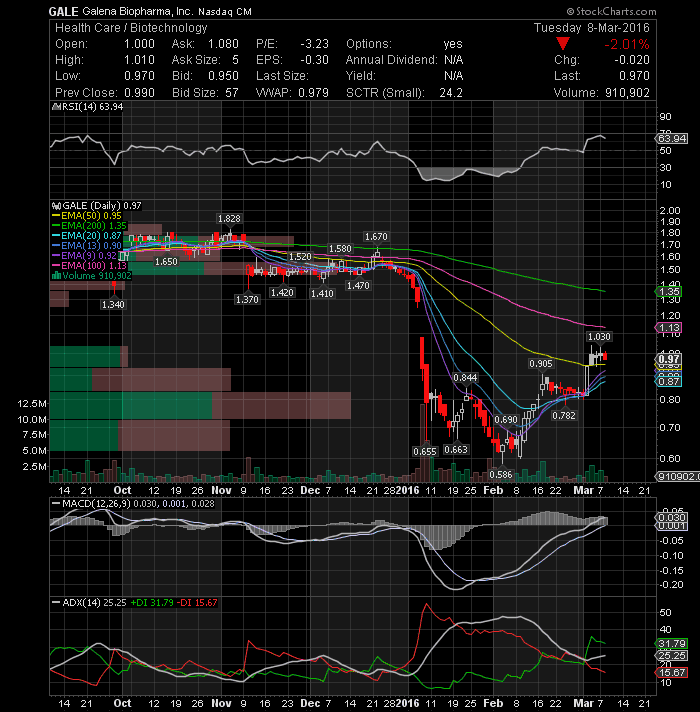The image size is (700, 712).
Task: Click the 0.844 price annotation
Action: point(465,378)
